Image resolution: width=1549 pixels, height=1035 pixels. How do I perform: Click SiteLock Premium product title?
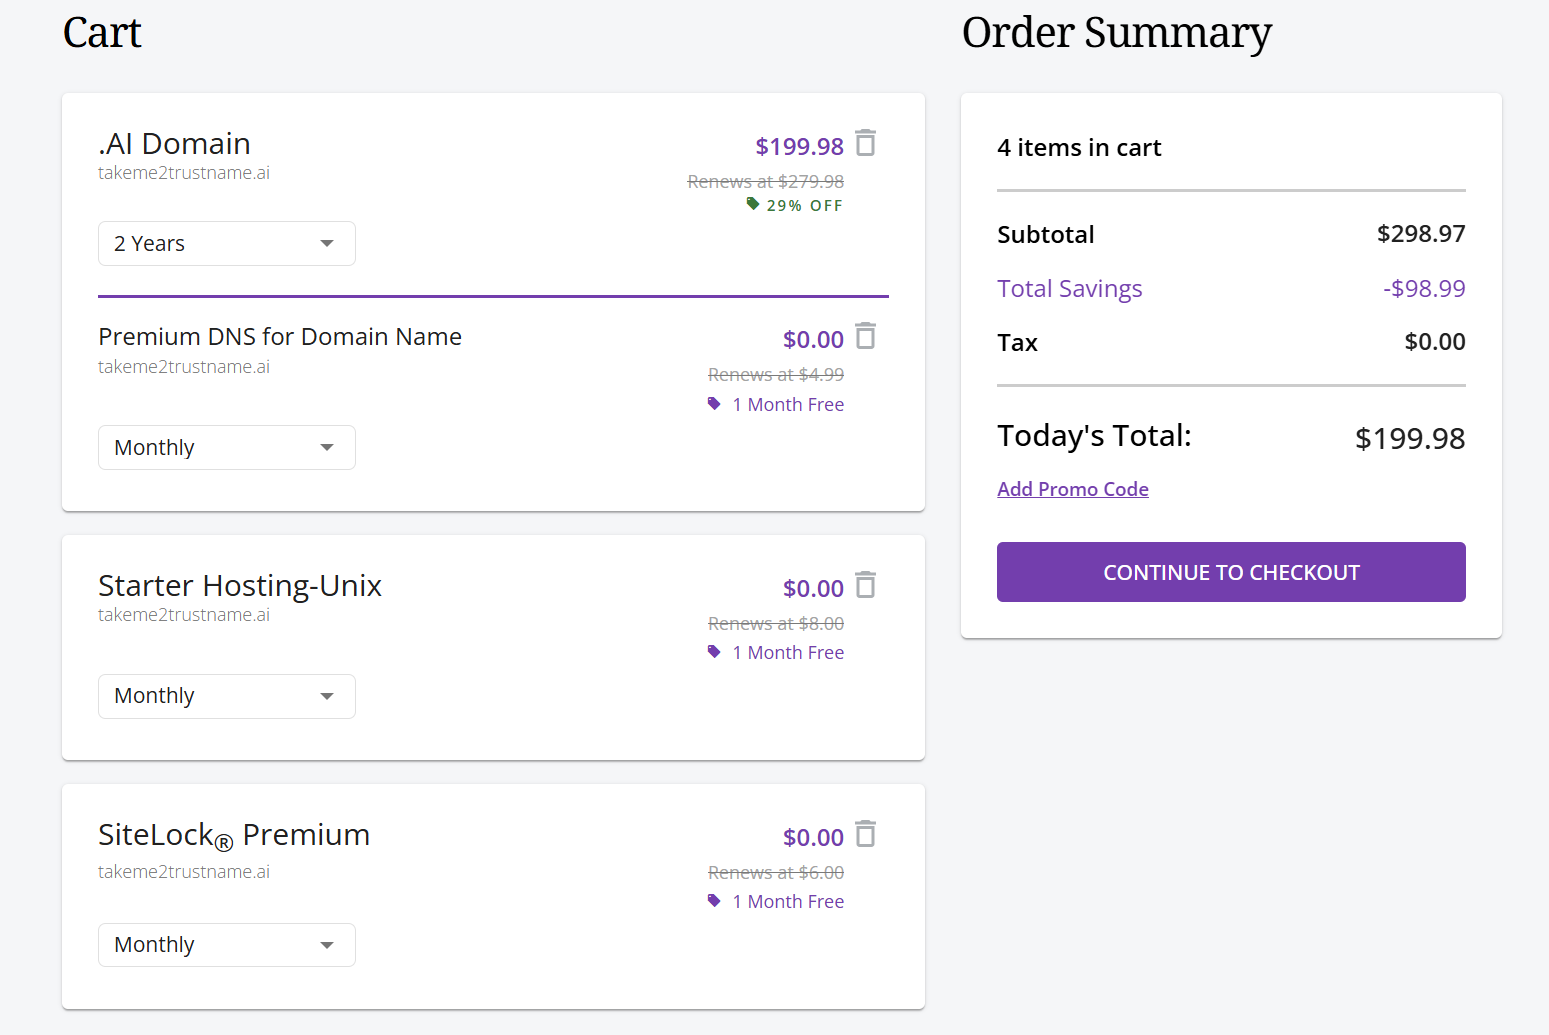[234, 835]
